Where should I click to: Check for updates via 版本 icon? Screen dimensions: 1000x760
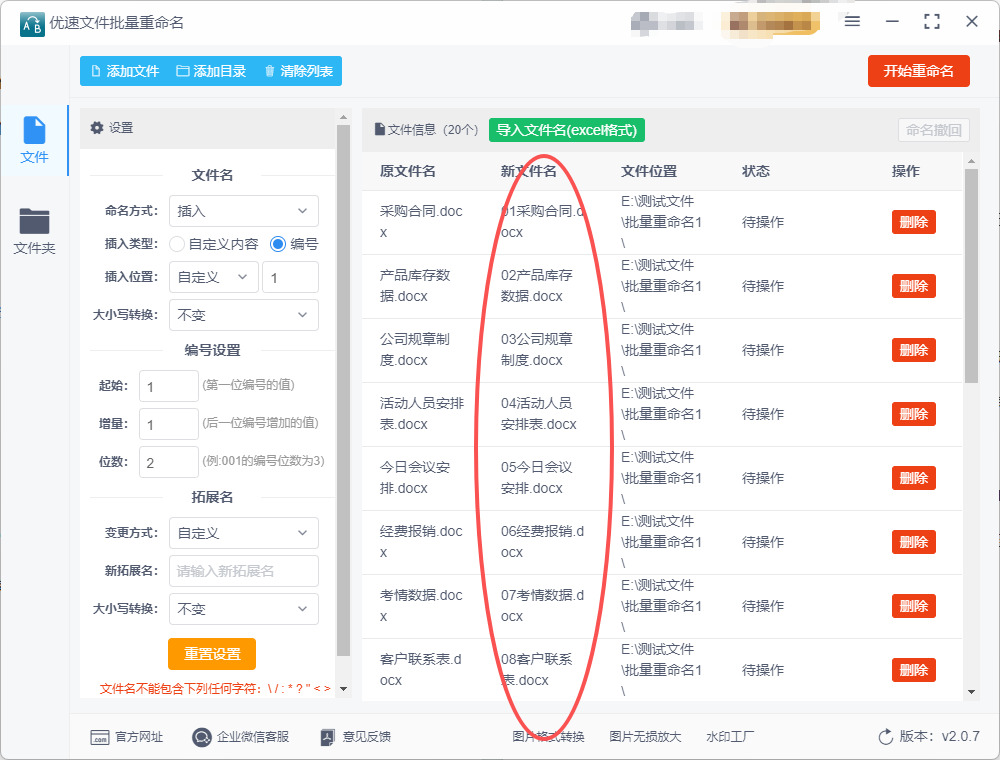pos(885,737)
